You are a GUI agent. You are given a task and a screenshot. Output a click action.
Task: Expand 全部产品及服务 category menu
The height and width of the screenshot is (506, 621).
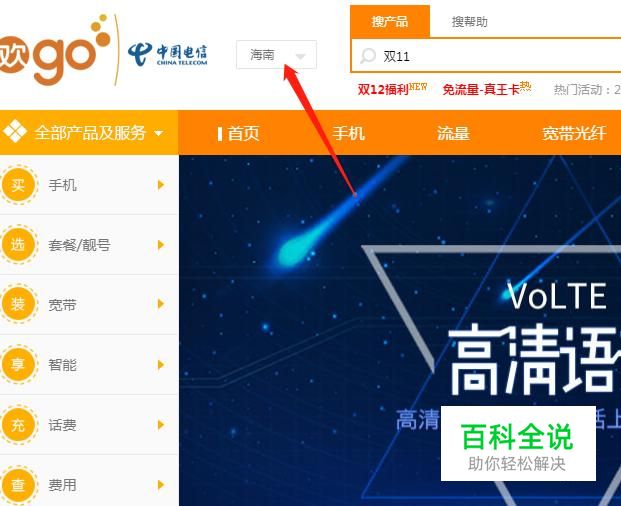(x=89, y=133)
